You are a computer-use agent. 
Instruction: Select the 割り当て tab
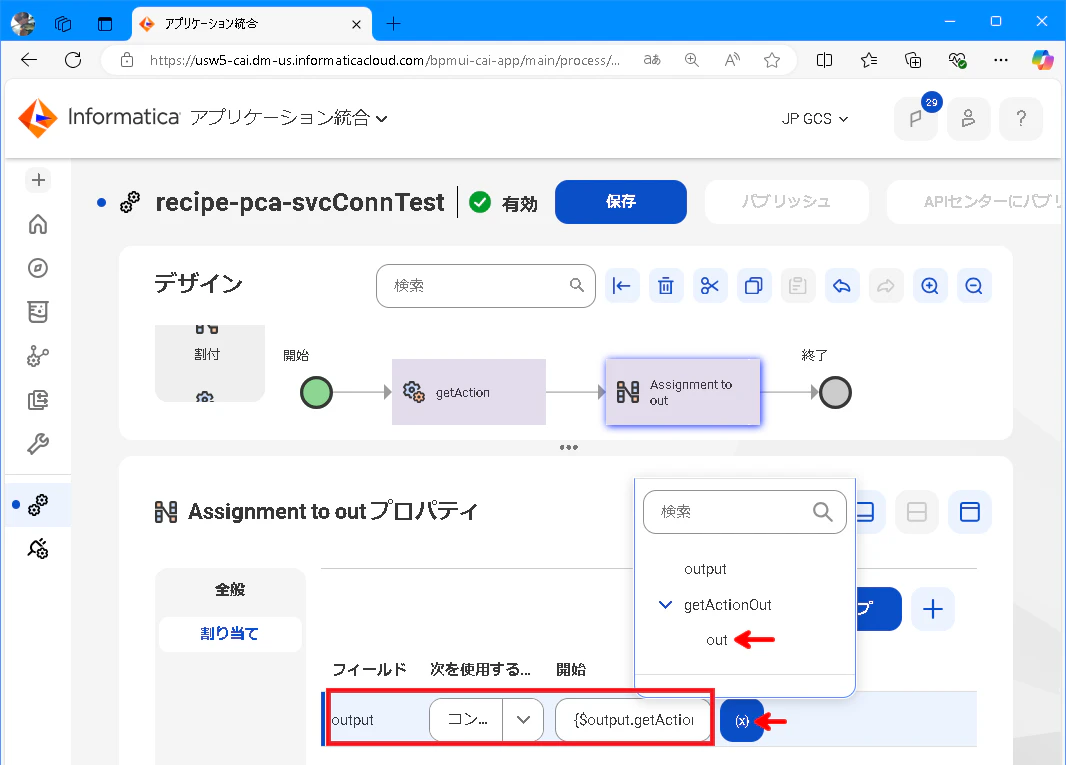tap(230, 634)
